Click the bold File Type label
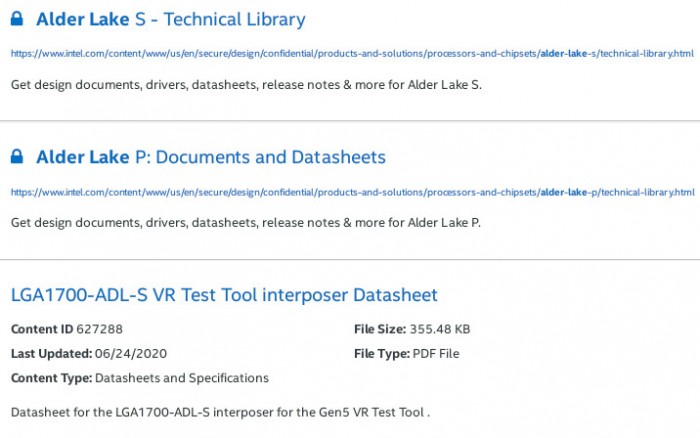The image size is (700, 438). (x=382, y=354)
